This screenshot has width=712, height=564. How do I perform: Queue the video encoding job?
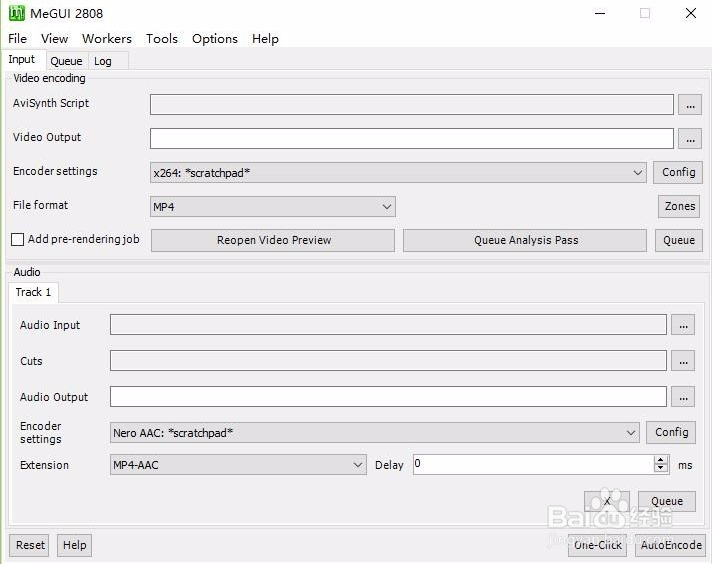[x=678, y=240]
